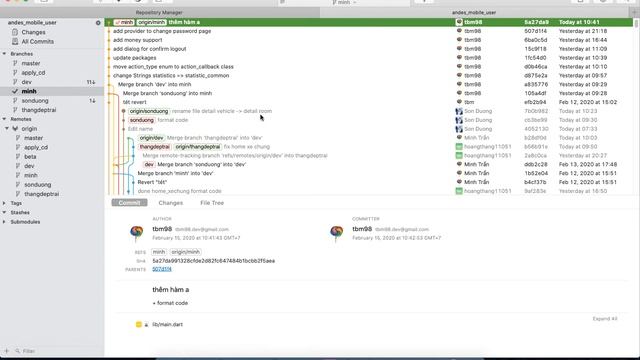Screen dimensions: 640x360
Task: Click the committer tbm98 avatar in details
Action: pos(337,233)
